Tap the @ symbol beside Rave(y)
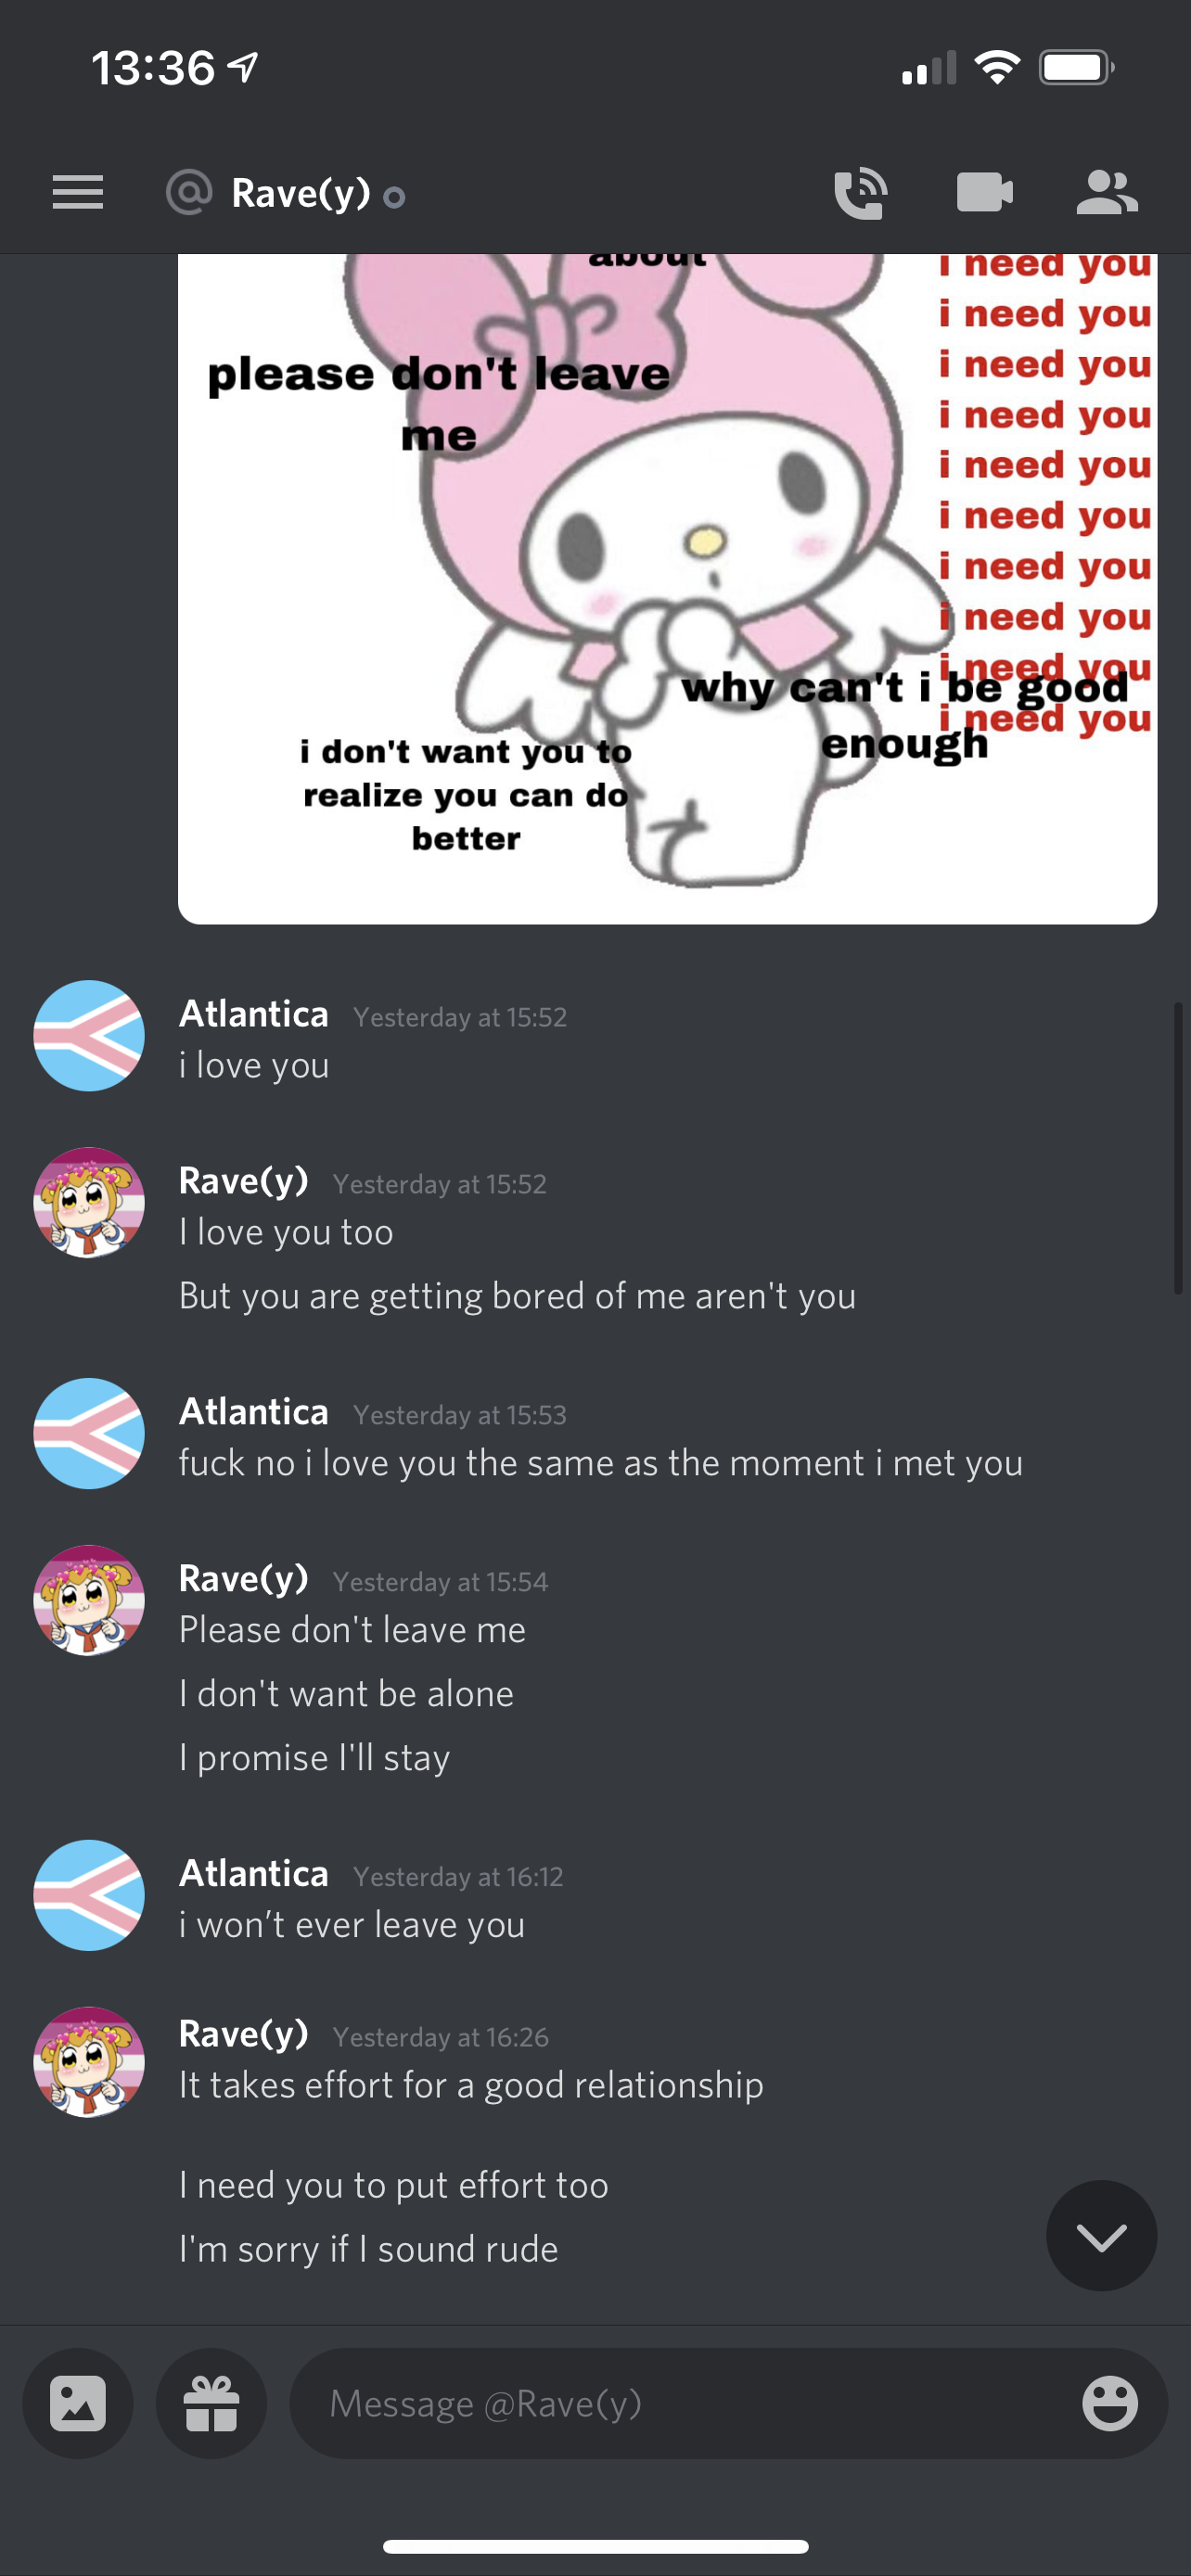The height and width of the screenshot is (2576, 1191). coord(189,192)
